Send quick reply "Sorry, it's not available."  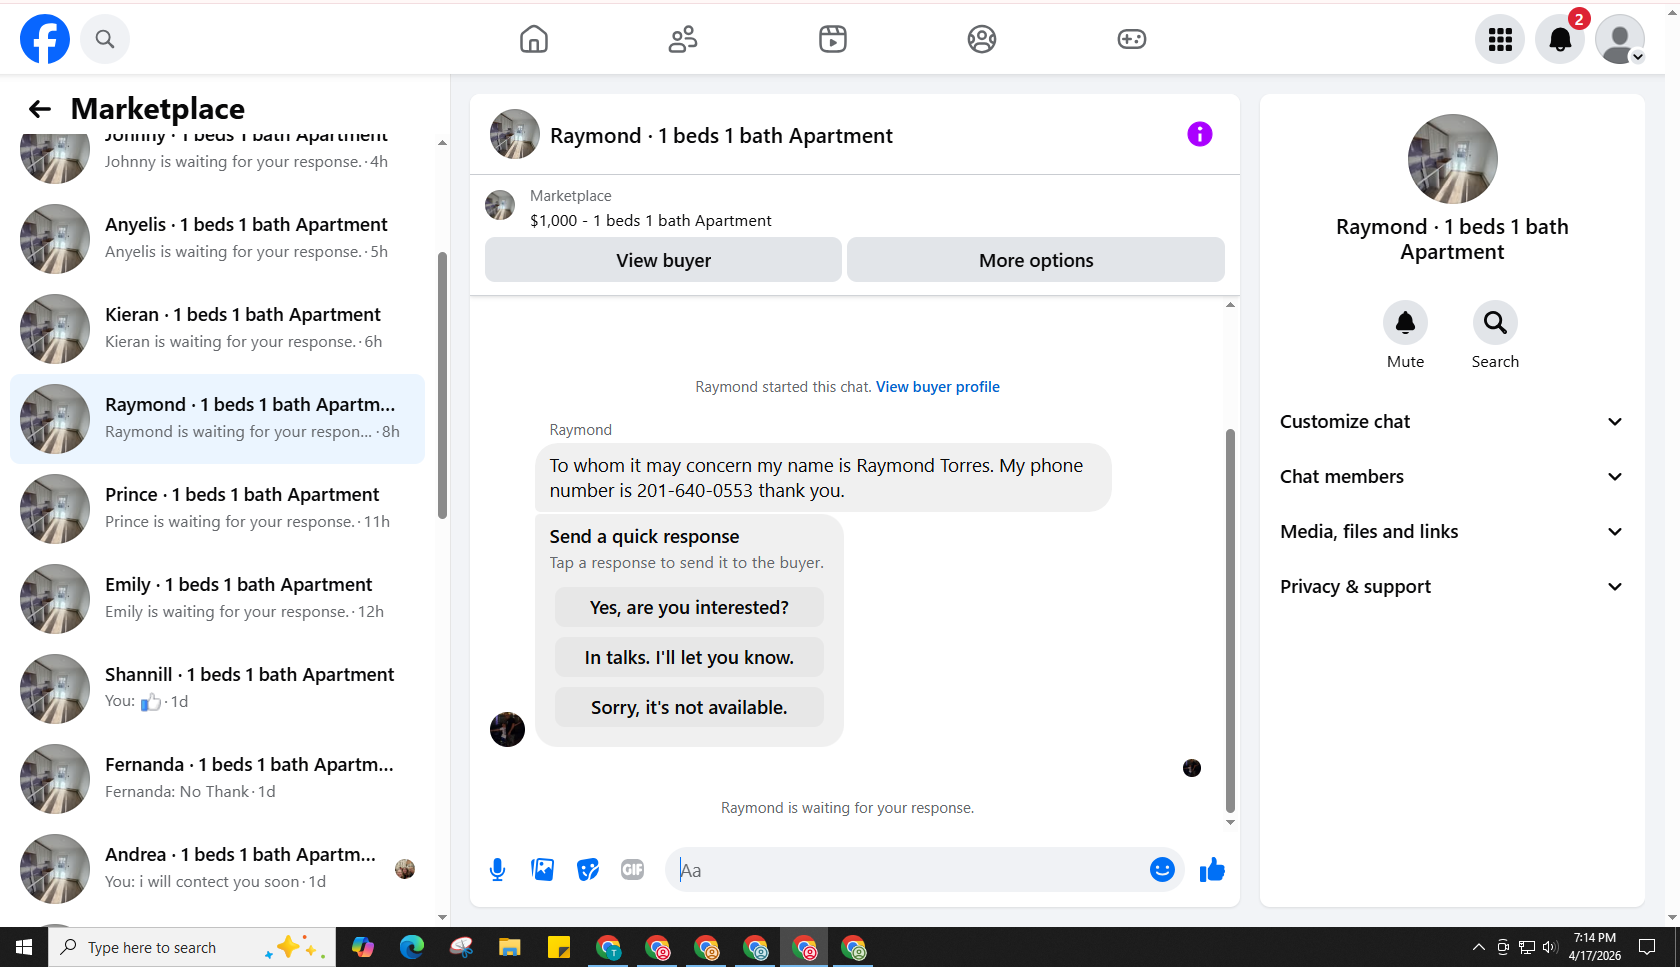pos(689,707)
